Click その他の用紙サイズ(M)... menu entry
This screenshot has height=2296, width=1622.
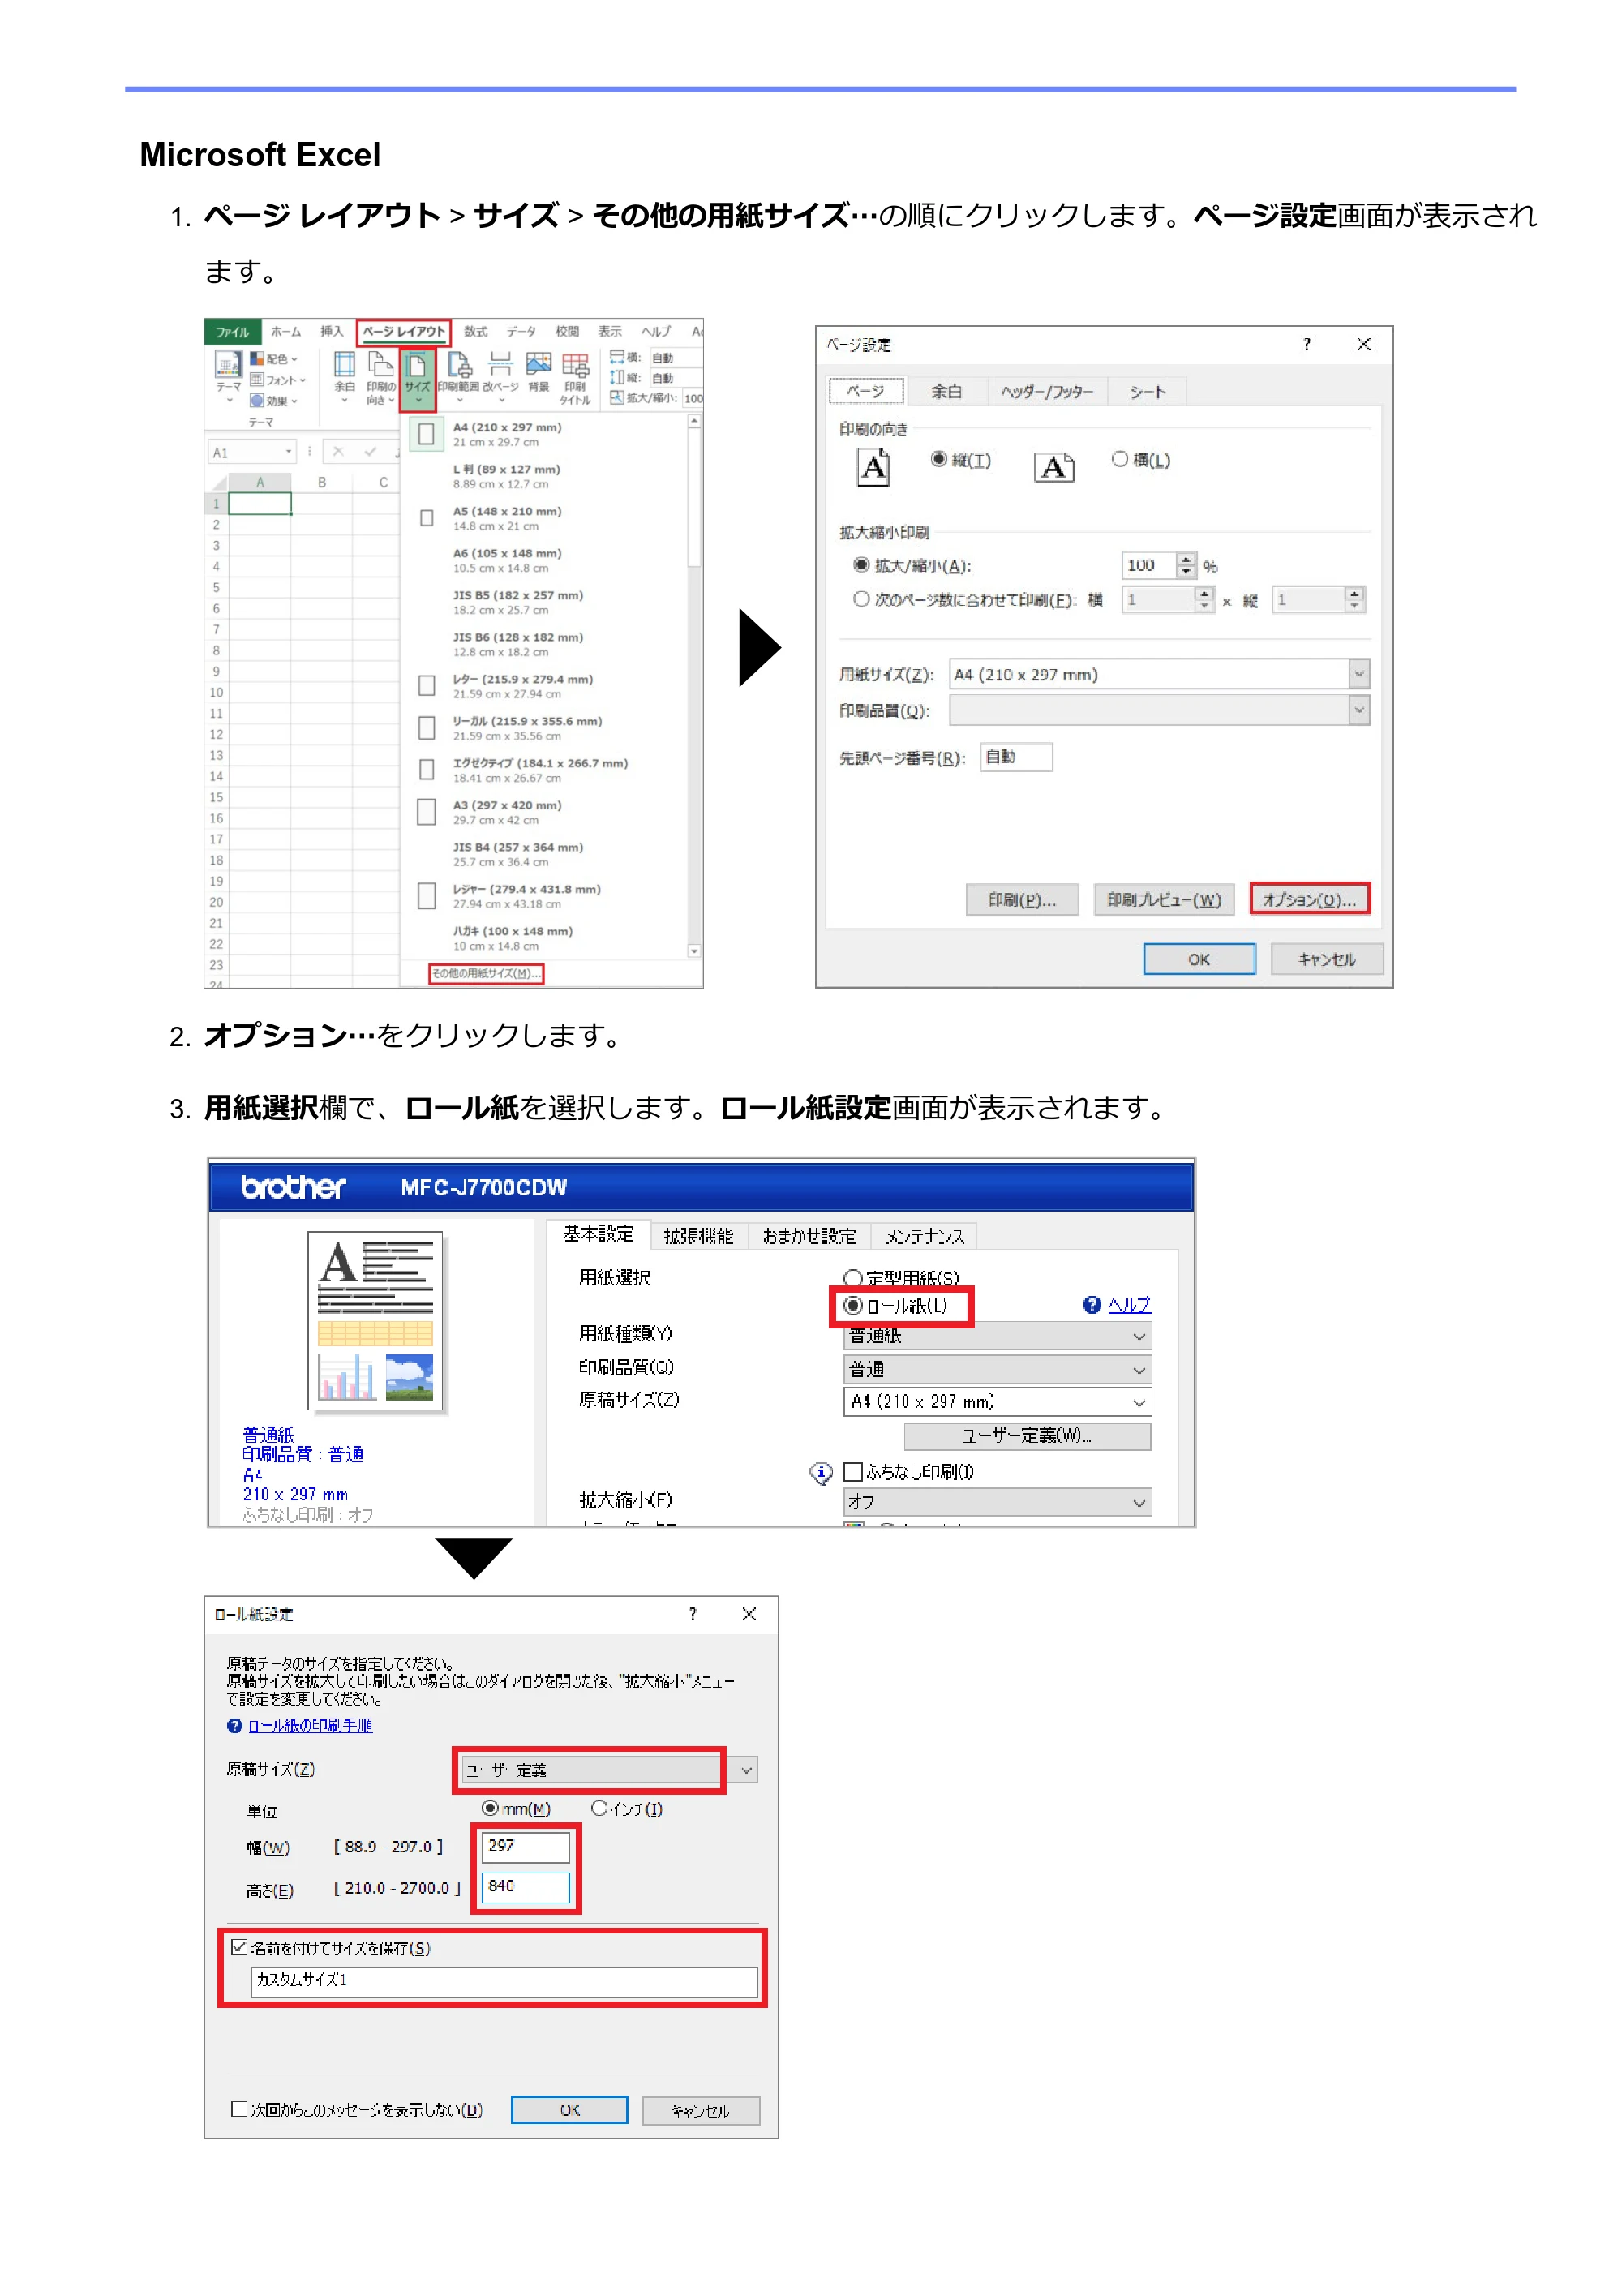[486, 973]
